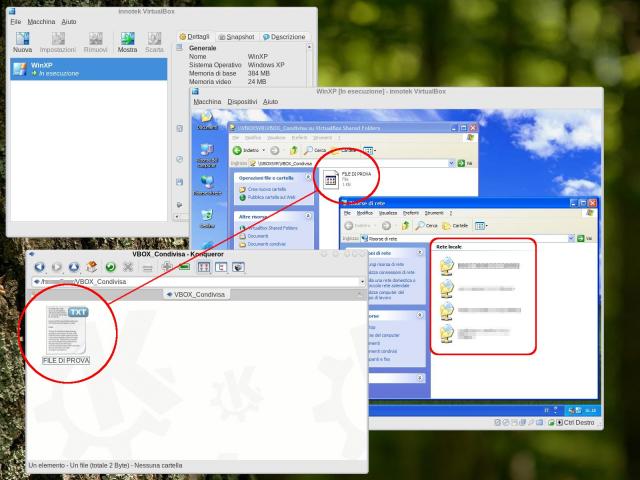Switch to the Descrizione tab
640x480 pixels.
pyautogui.click(x=284, y=37)
